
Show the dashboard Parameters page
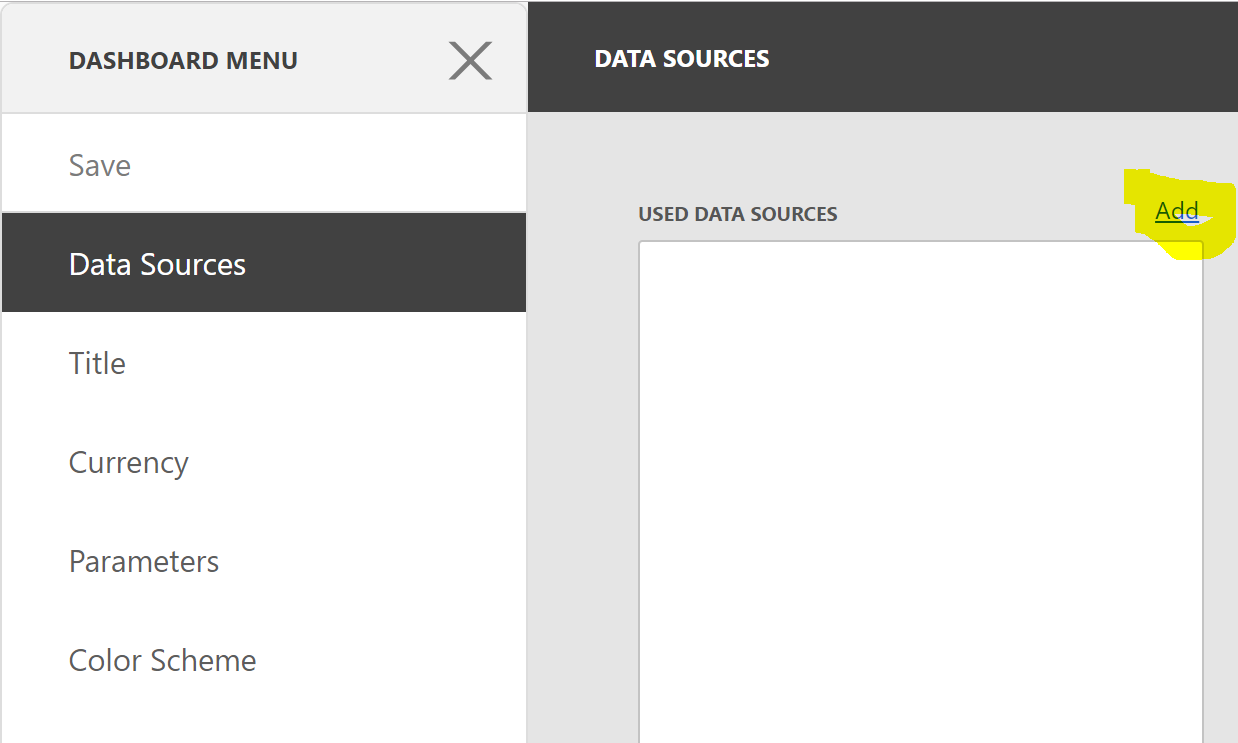pos(144,562)
